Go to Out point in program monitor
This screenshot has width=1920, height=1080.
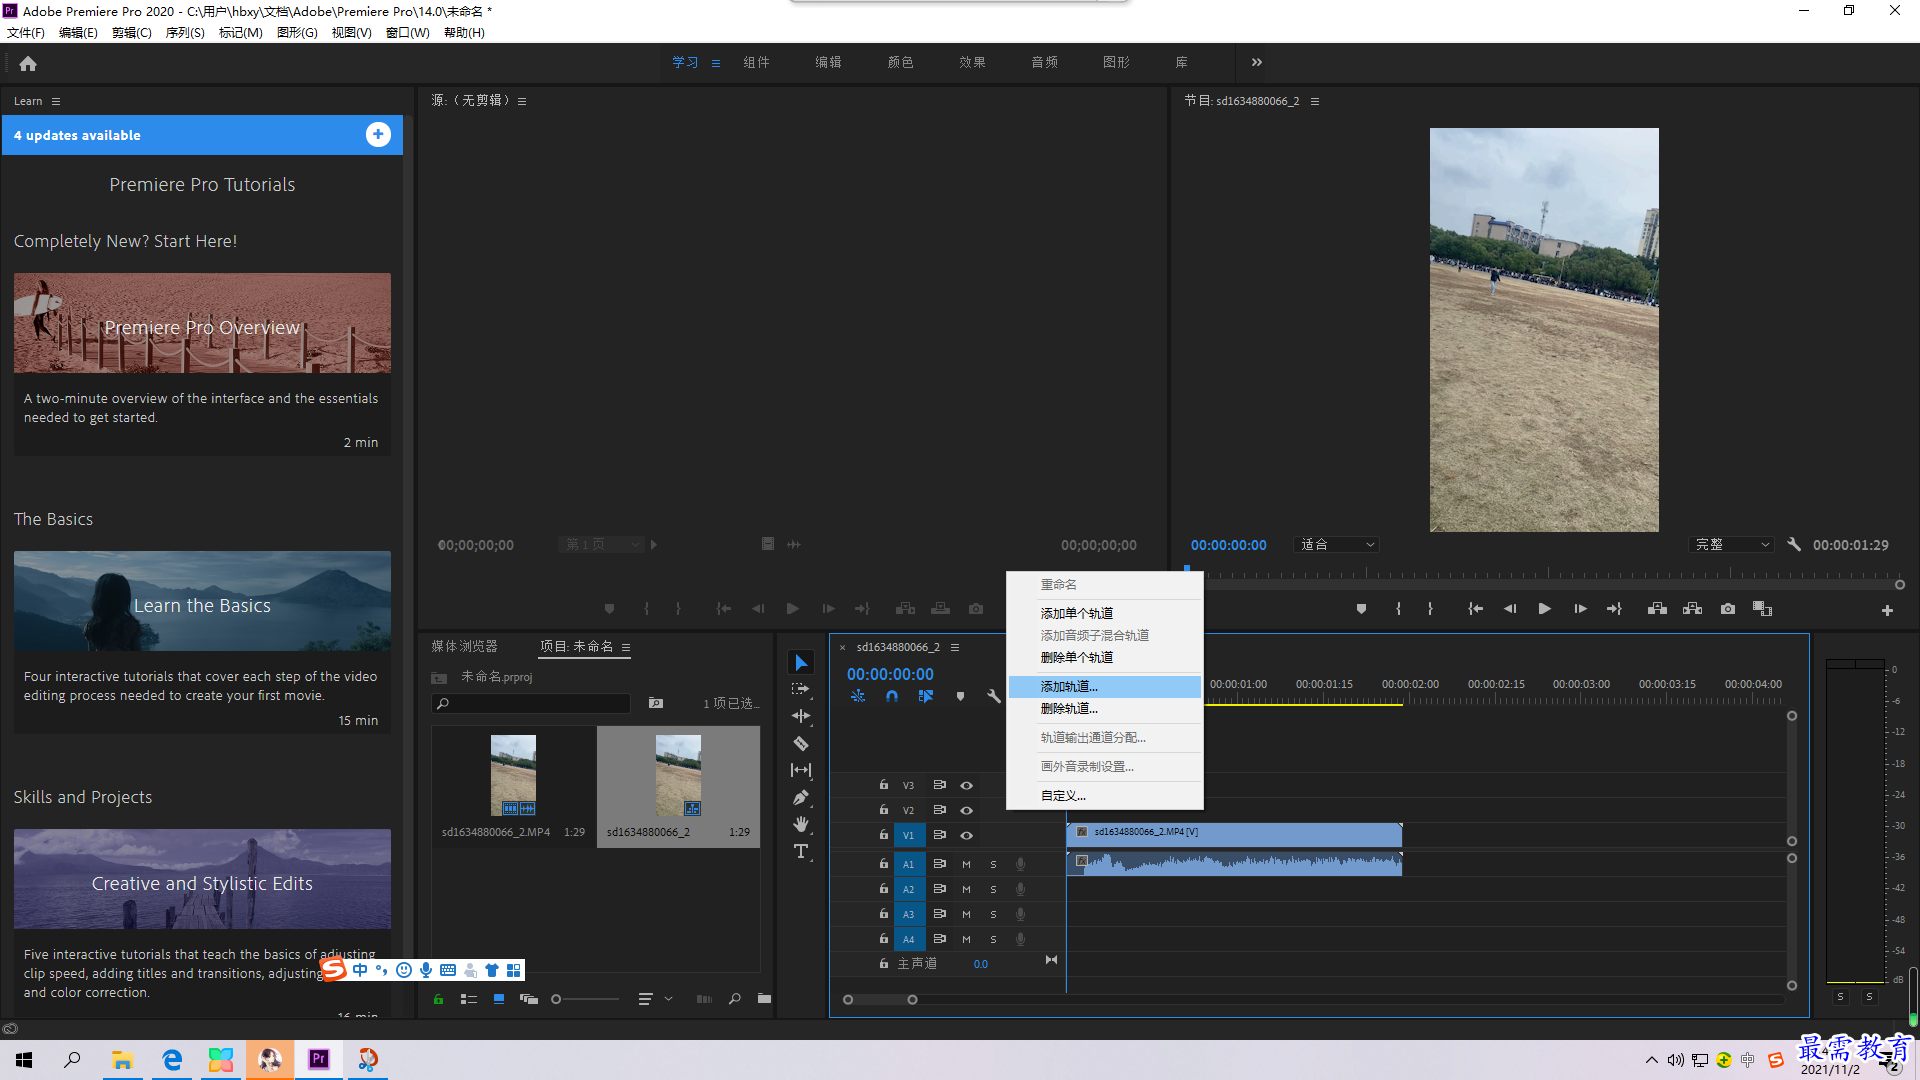[1614, 609]
